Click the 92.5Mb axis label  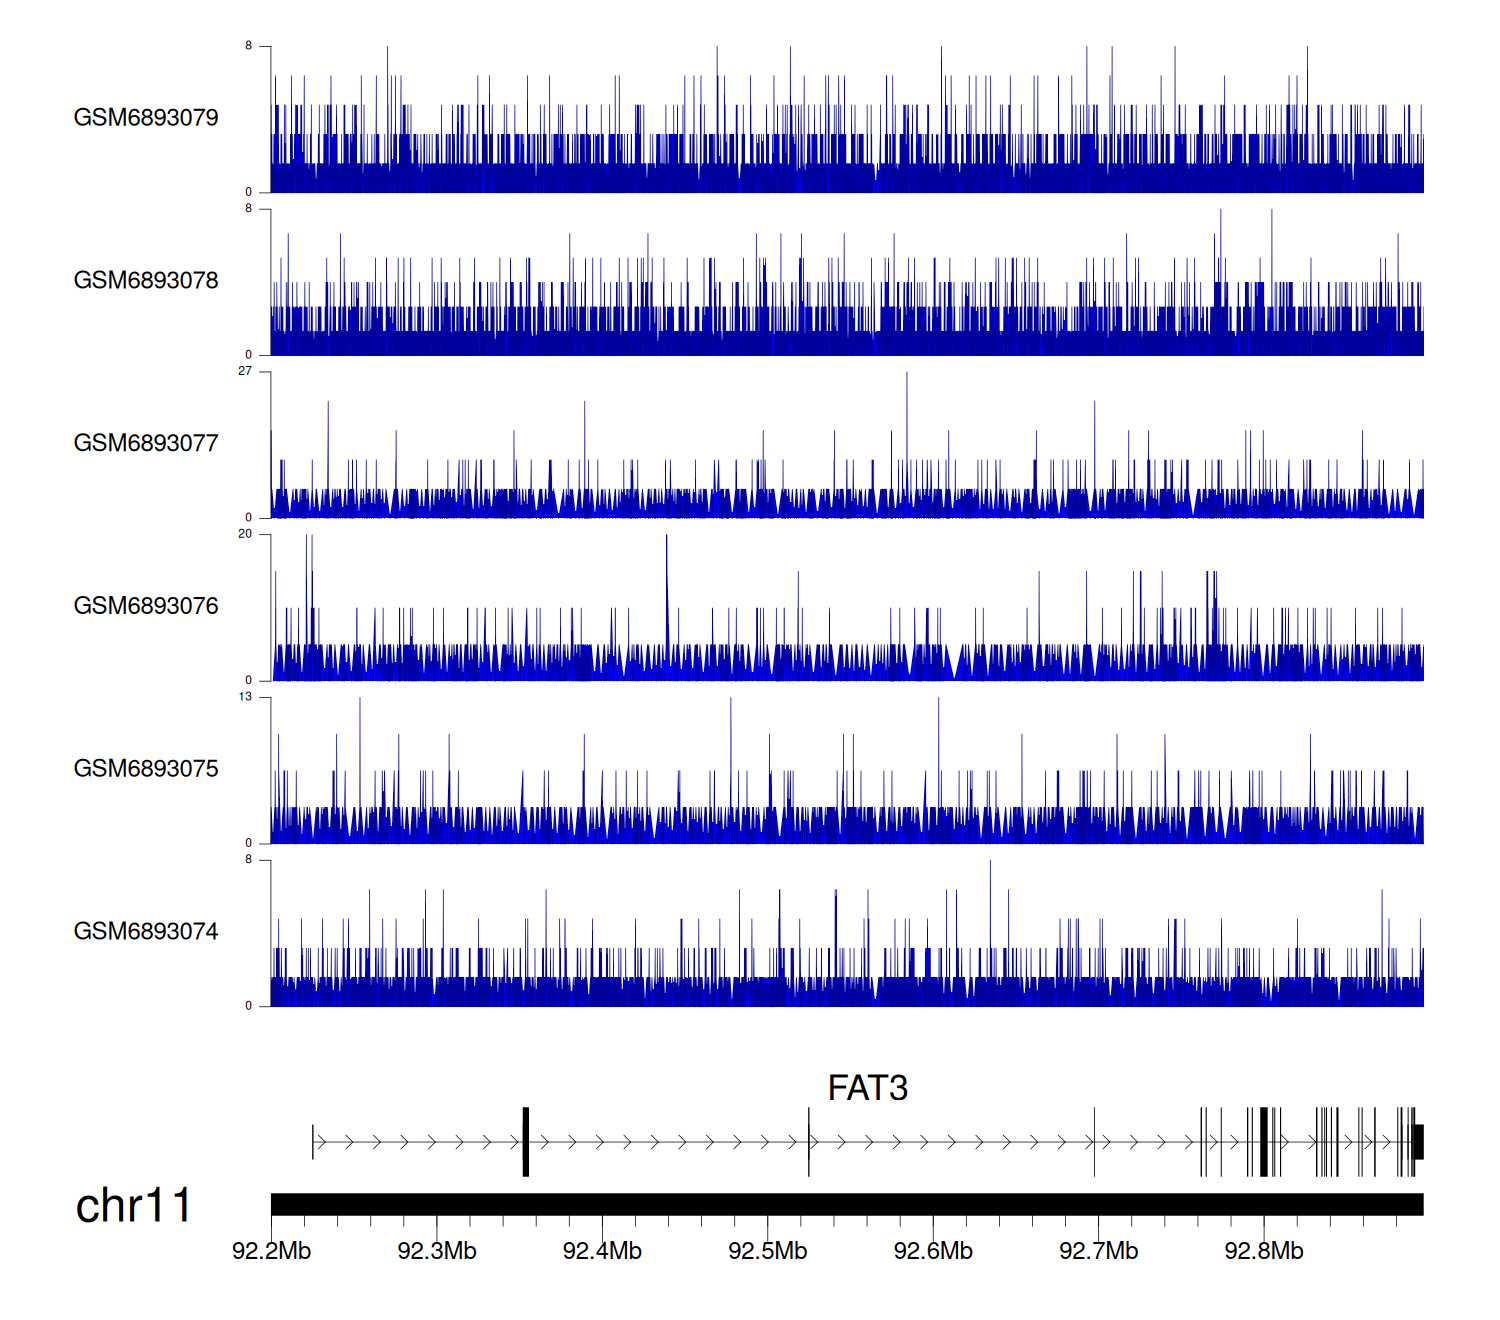tap(768, 1251)
